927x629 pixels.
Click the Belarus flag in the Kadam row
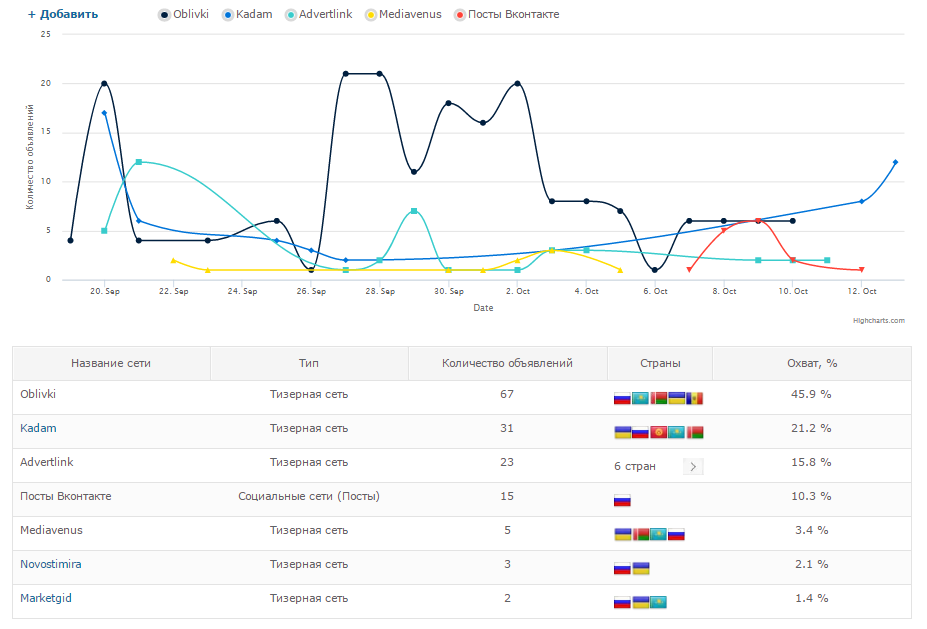695,433
